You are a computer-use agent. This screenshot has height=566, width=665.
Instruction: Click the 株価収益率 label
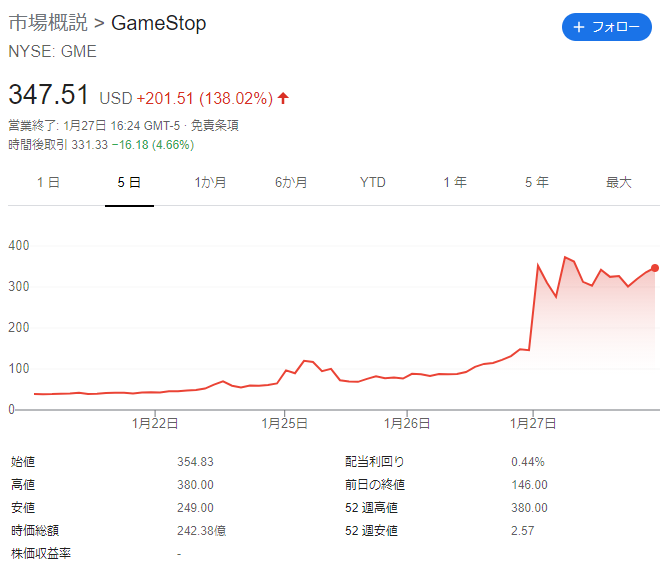pyautogui.click(x=41, y=553)
